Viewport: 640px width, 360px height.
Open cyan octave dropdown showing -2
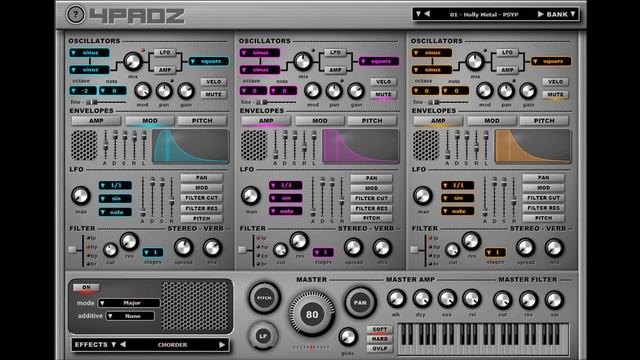tap(83, 91)
